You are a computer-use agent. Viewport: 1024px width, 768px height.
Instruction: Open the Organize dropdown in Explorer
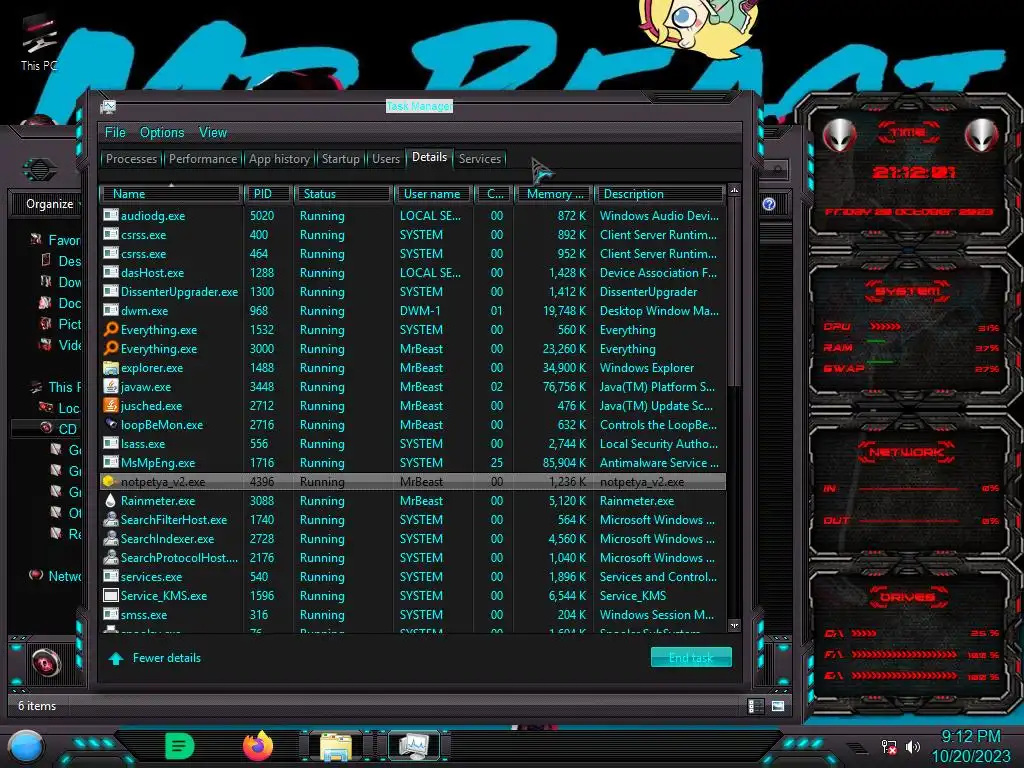[x=52, y=204]
